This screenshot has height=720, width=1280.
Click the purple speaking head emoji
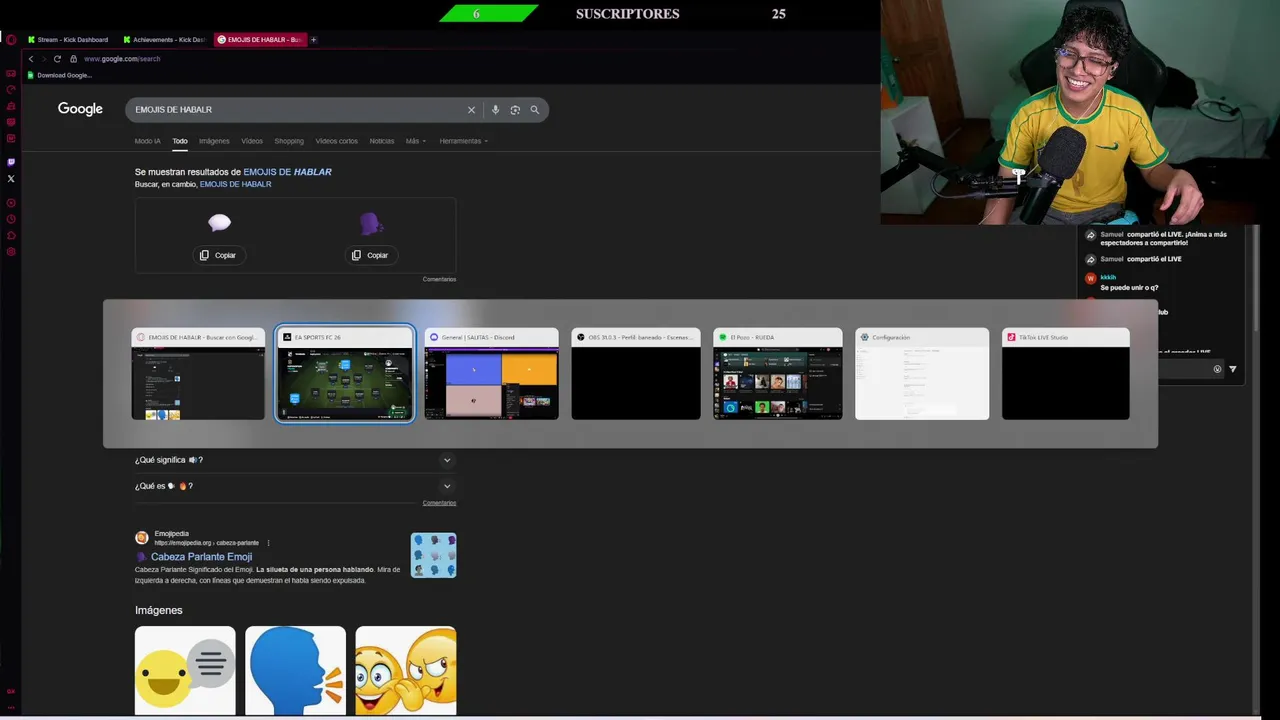(371, 223)
